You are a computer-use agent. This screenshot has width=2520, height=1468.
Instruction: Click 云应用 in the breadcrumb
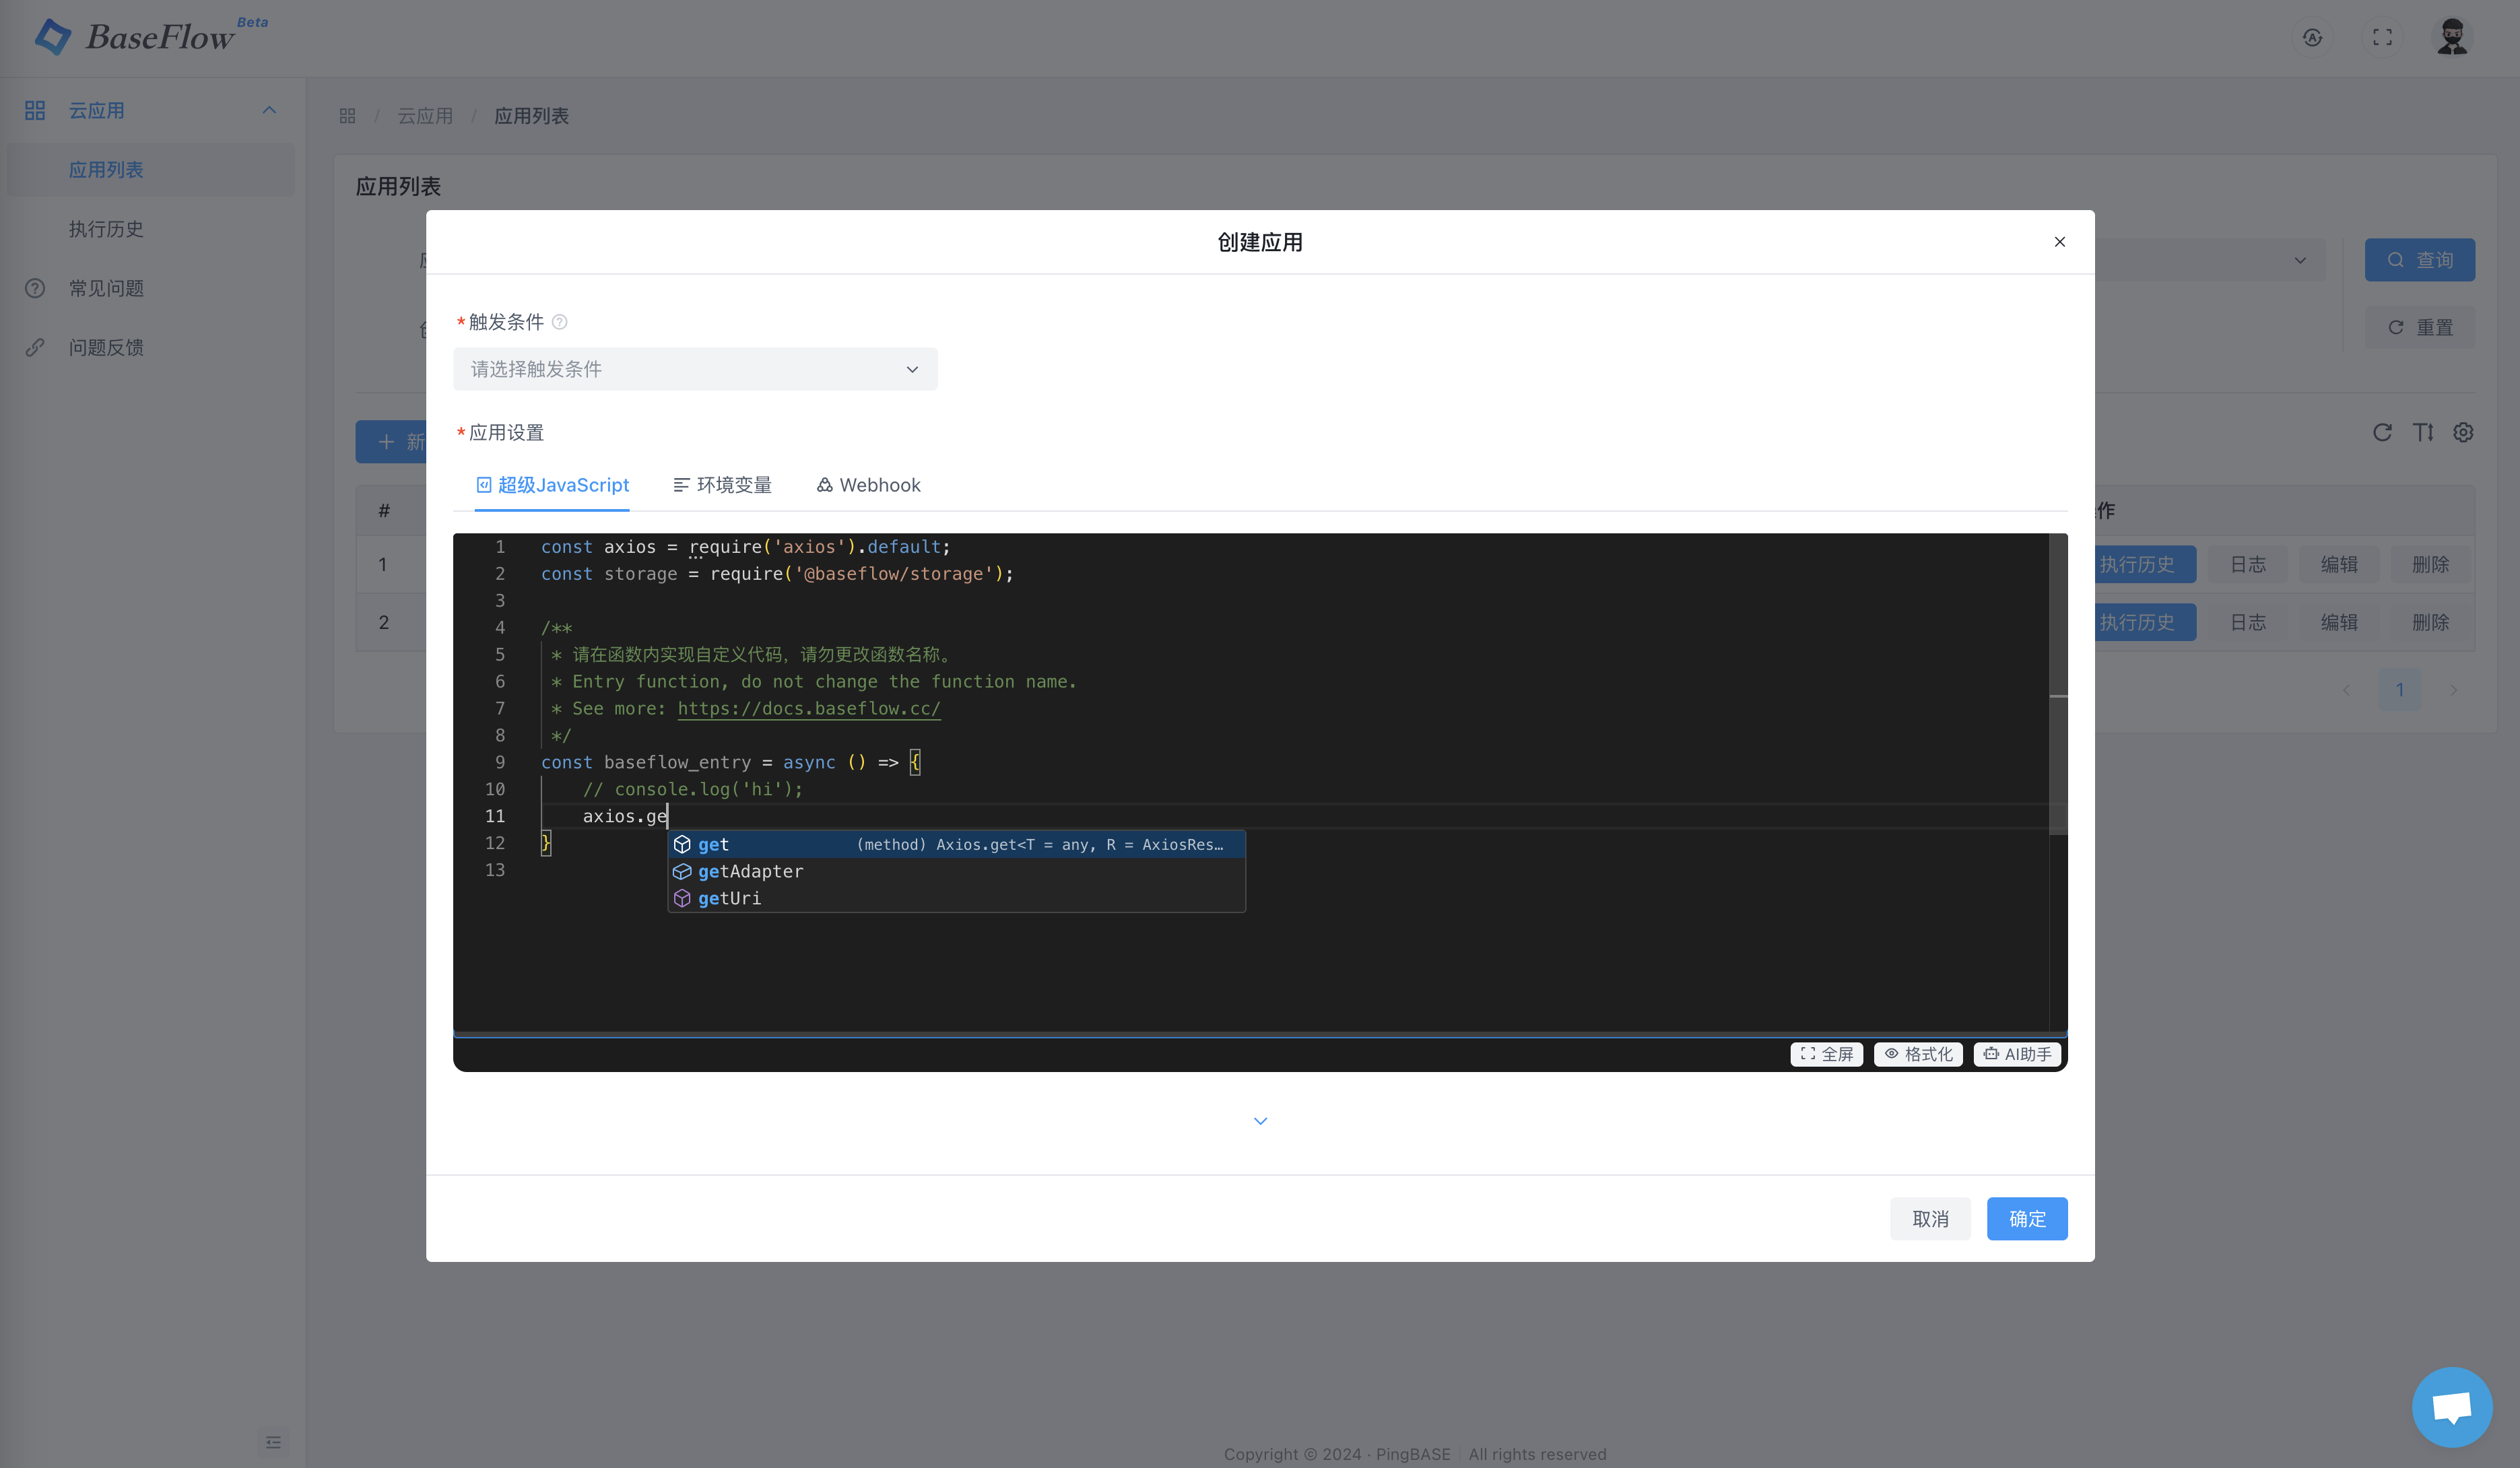click(425, 116)
